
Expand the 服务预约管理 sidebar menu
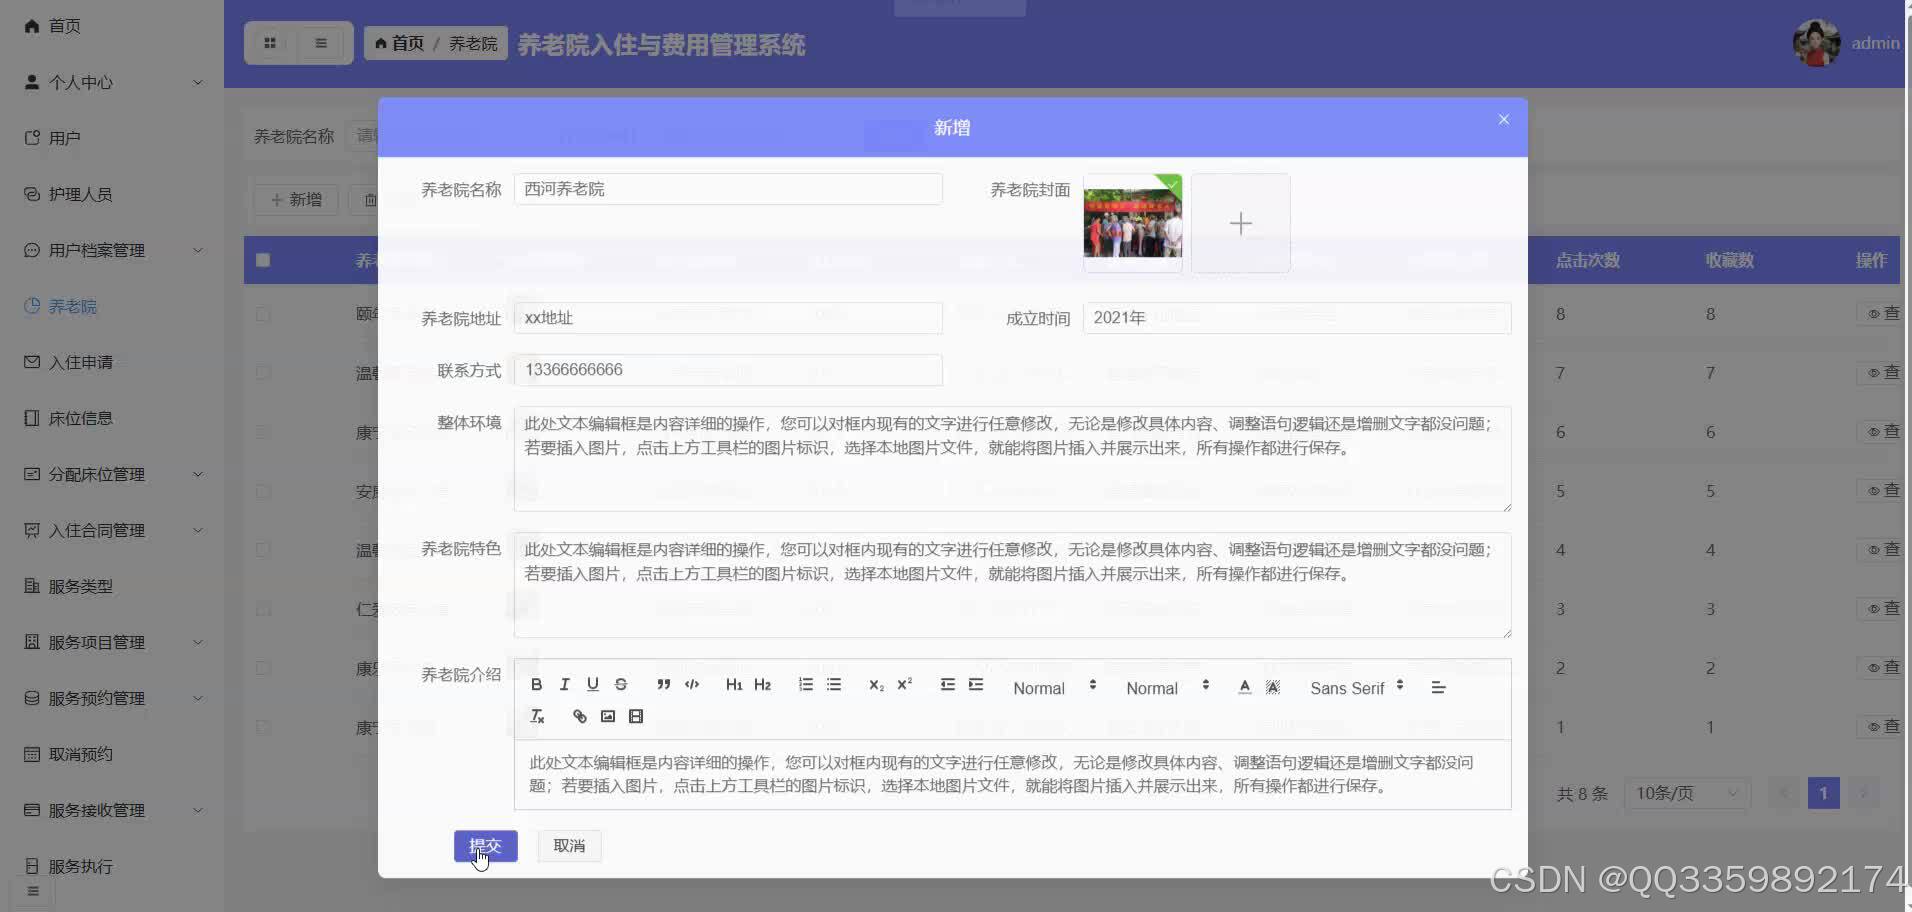point(112,698)
